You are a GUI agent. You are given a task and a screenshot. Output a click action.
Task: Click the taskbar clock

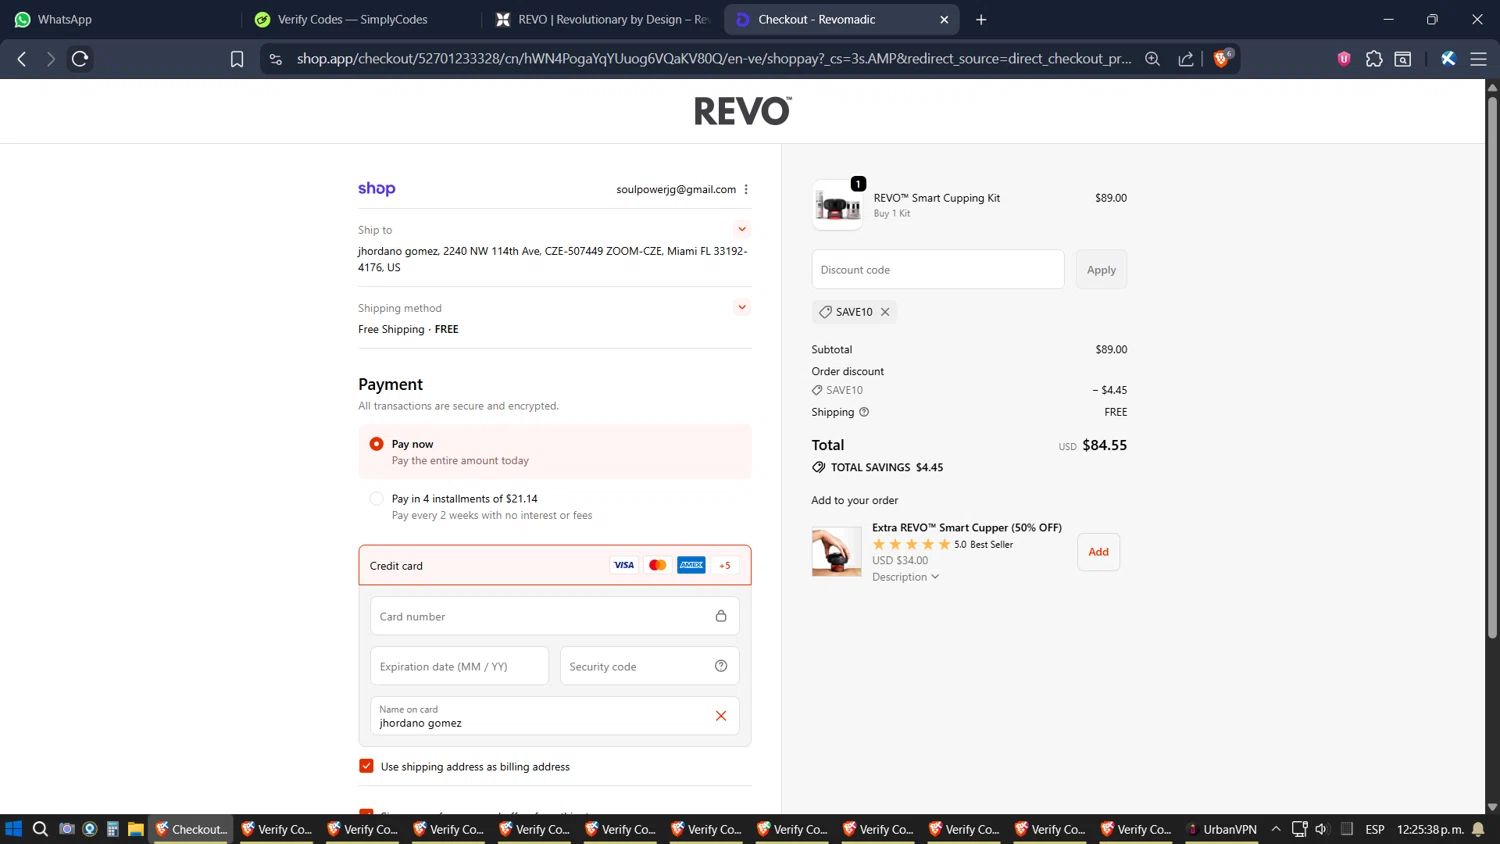[1430, 829]
